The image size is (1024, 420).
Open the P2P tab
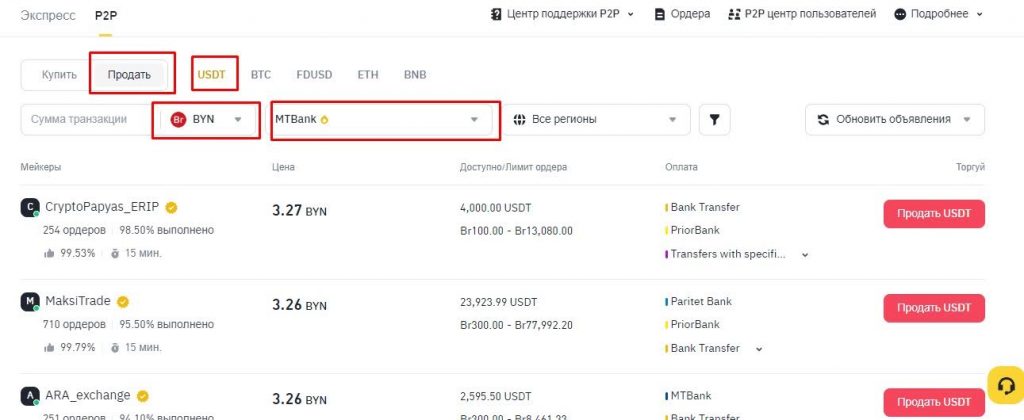pos(105,15)
